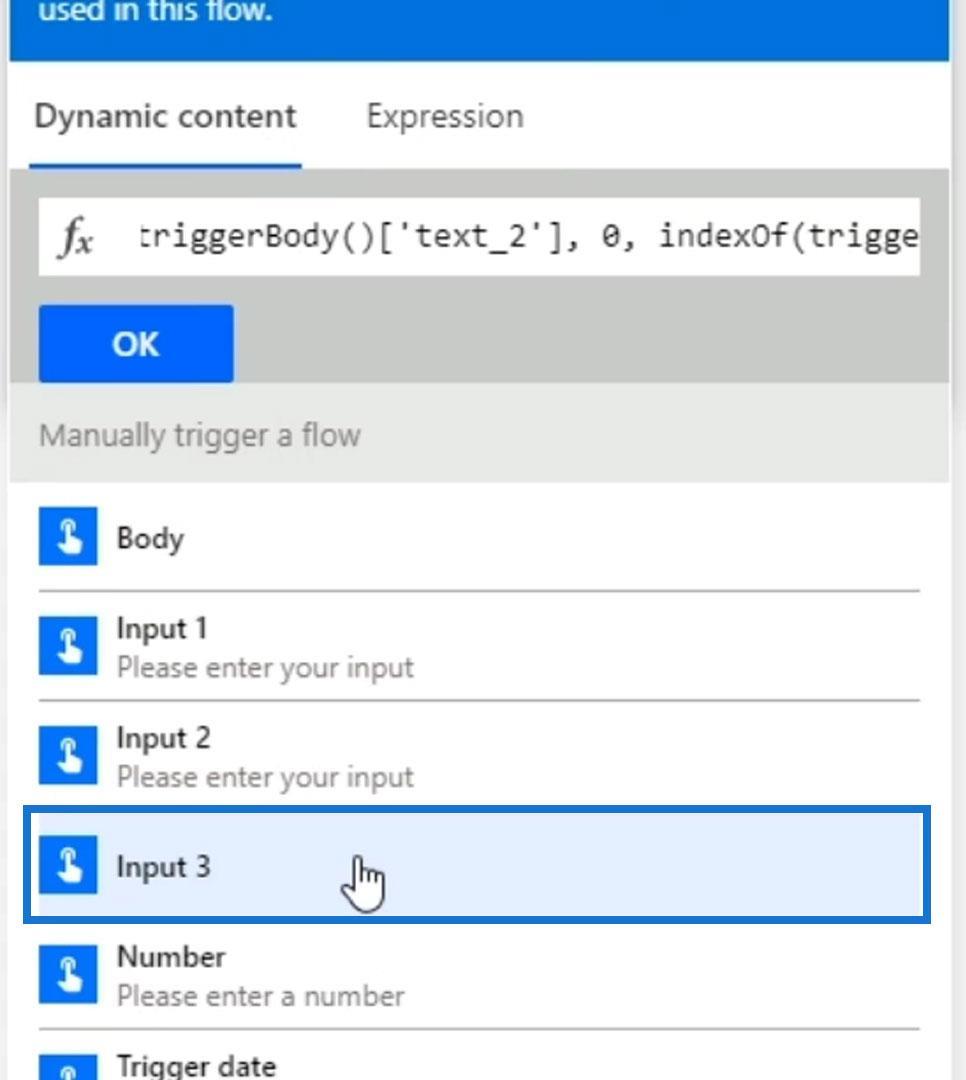Click the Input 1 trigger icon
Viewport: 966px width, 1080px height.
pyautogui.click(x=68, y=646)
